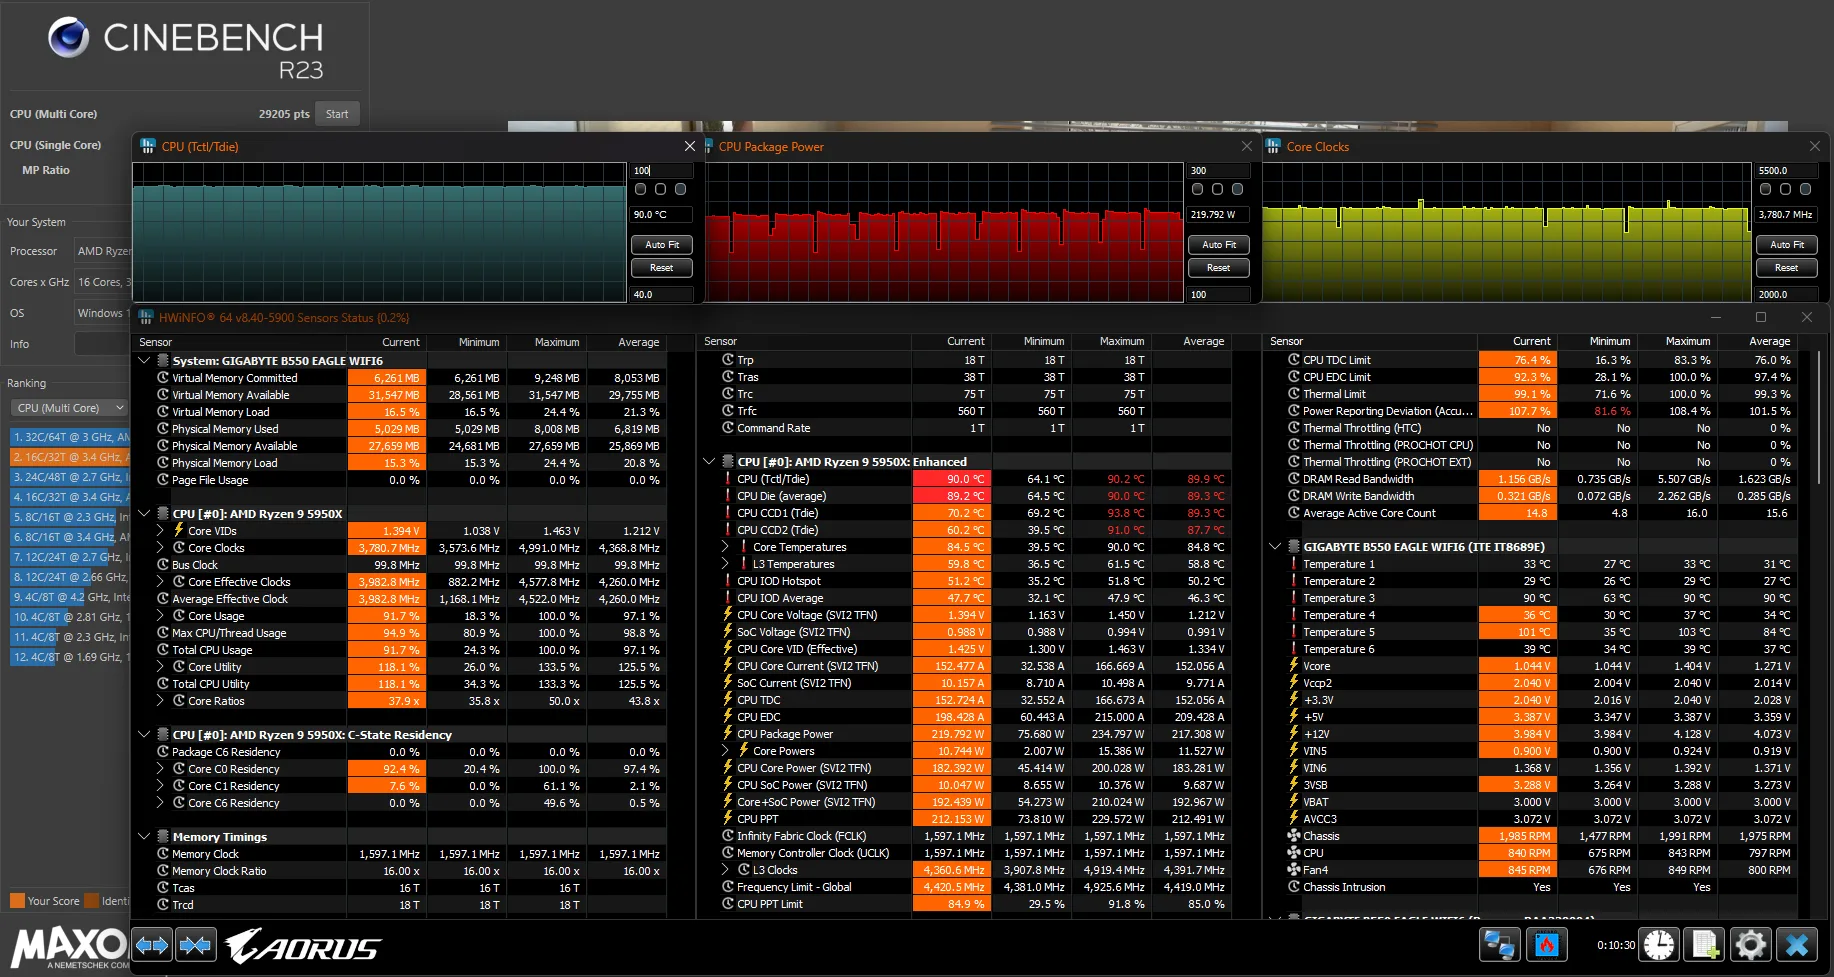Open HWiNFO sensor settings gear icon
This screenshot has height=977, width=1834.
click(x=1751, y=945)
